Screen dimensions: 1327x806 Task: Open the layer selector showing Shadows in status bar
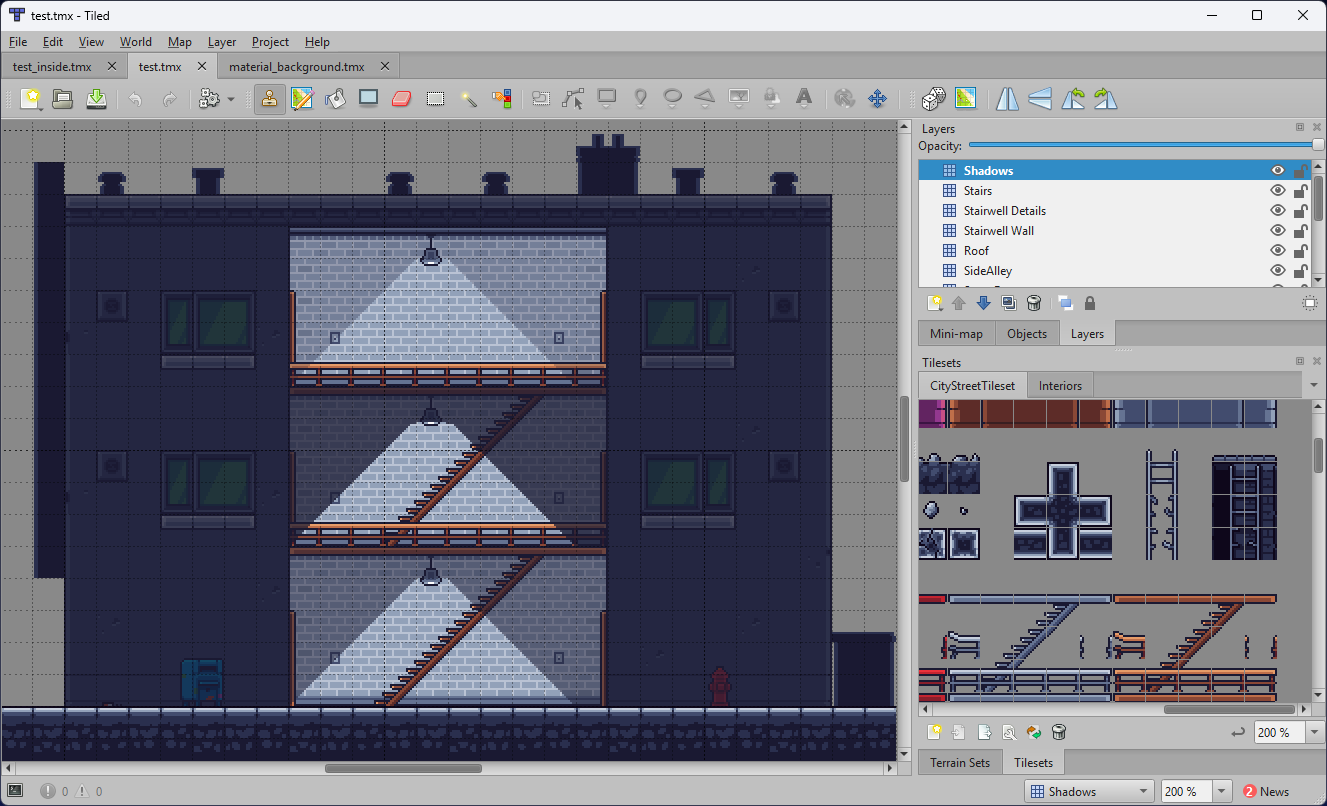[1089, 790]
